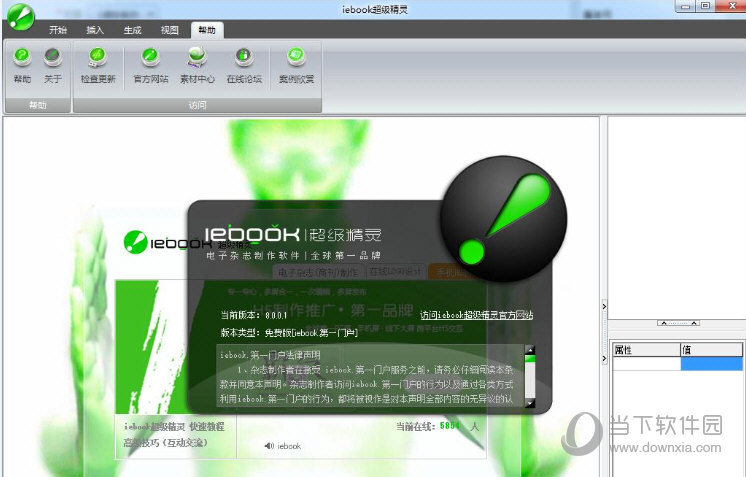Click the 检查更新 check update icon
746x477 pixels.
point(98,65)
